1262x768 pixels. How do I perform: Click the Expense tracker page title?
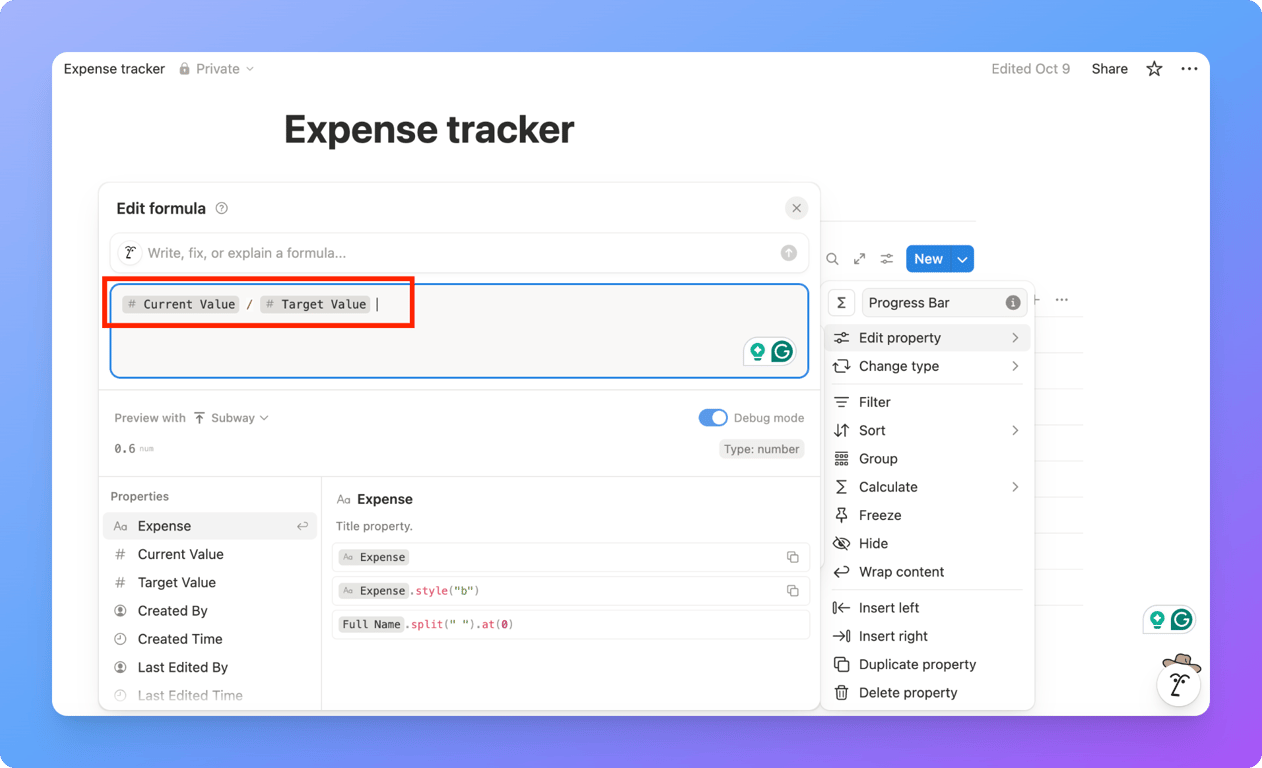click(429, 130)
